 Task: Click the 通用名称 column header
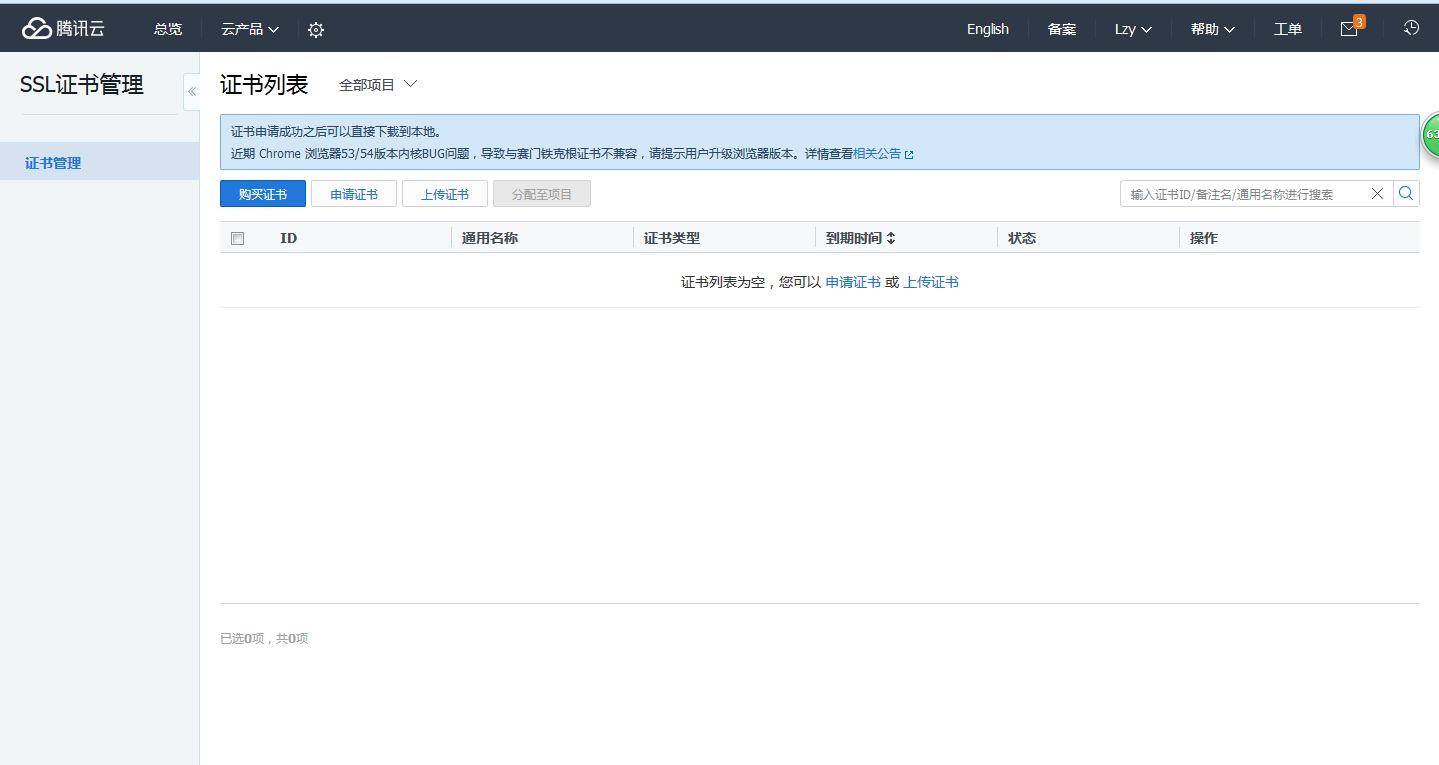(x=490, y=238)
